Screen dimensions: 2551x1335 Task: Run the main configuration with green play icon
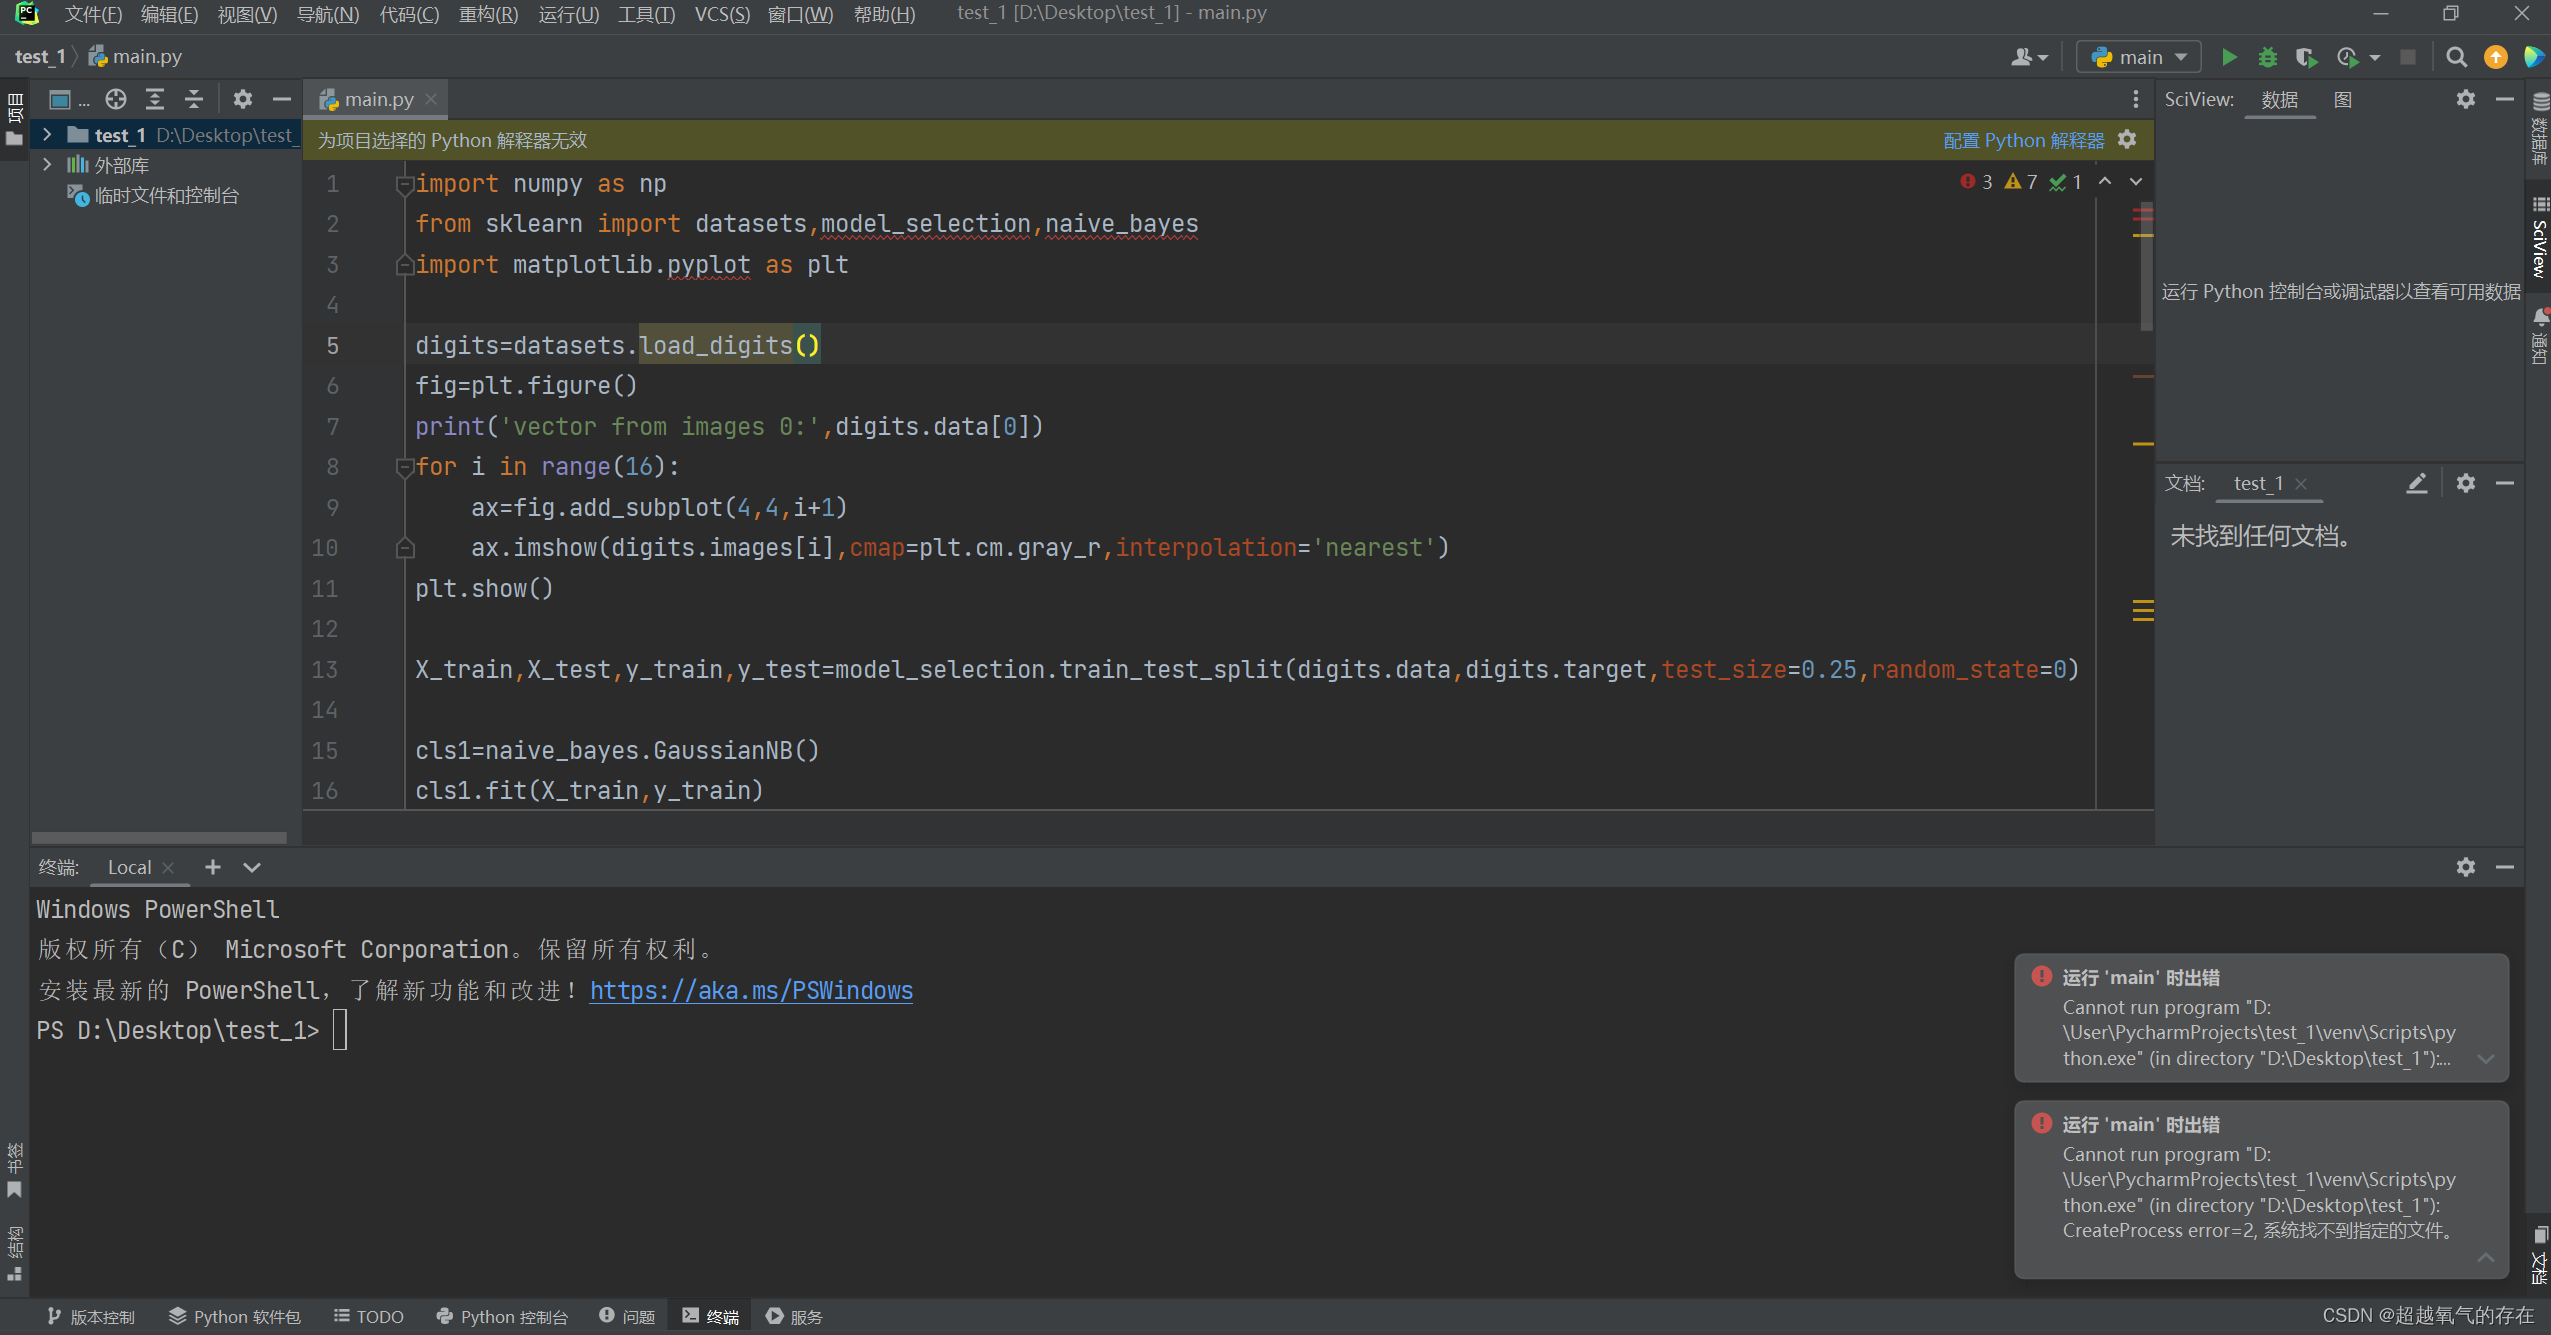coord(2229,57)
